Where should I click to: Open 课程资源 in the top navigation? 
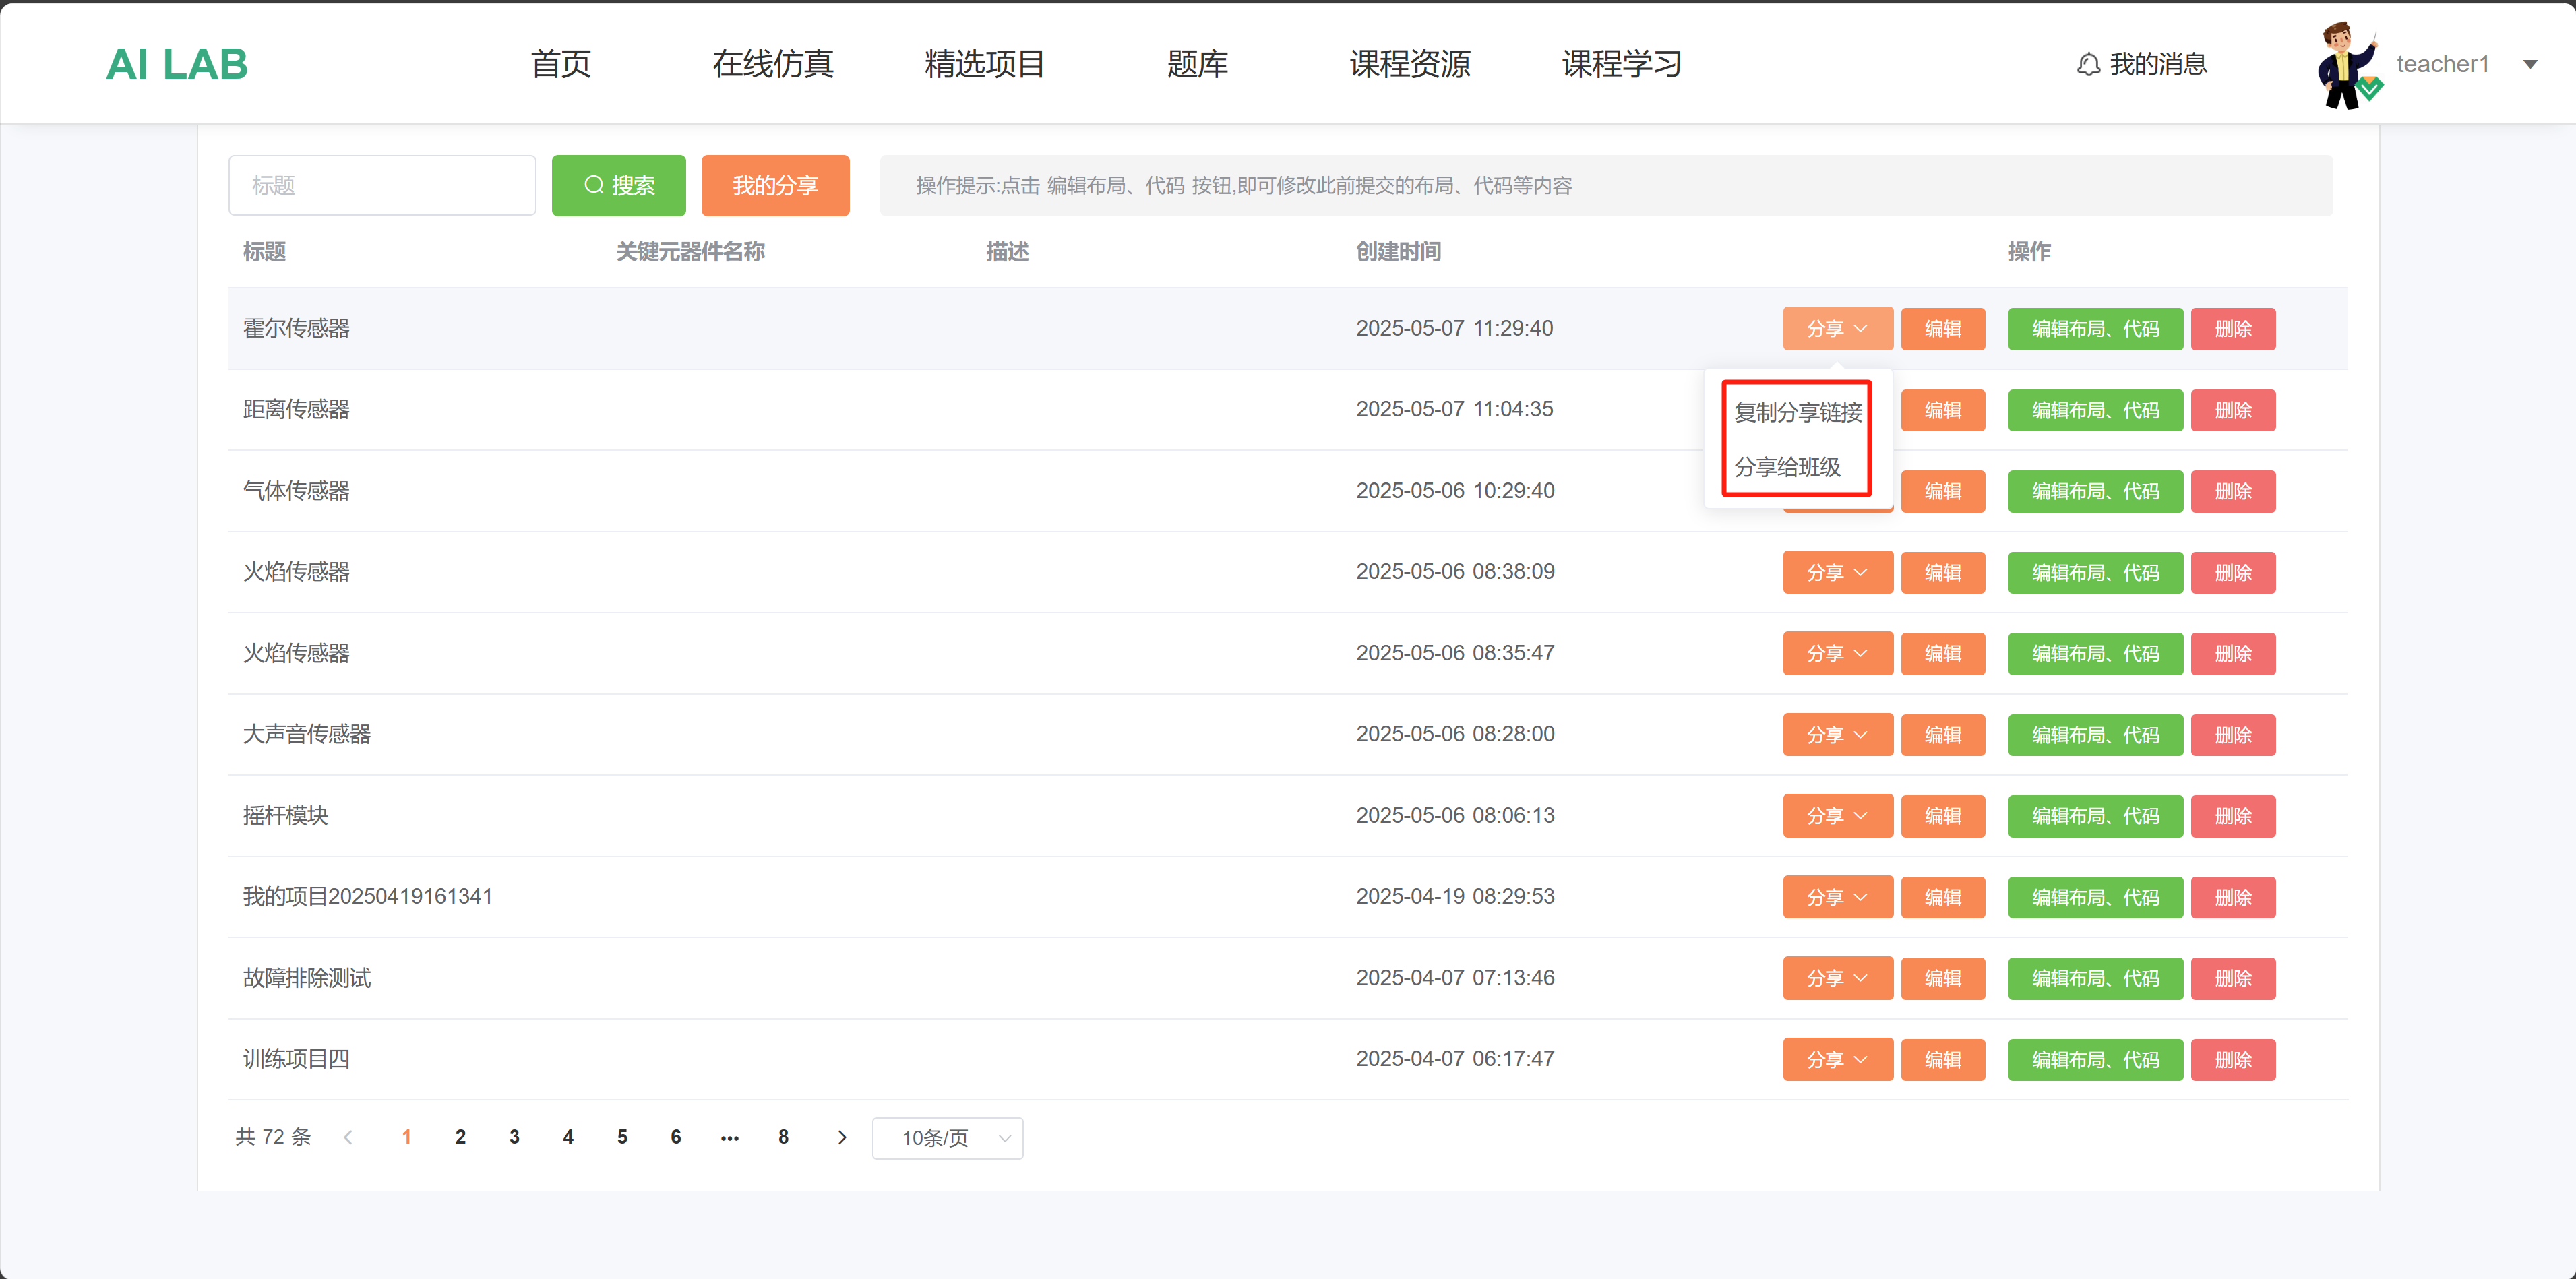tap(1409, 65)
